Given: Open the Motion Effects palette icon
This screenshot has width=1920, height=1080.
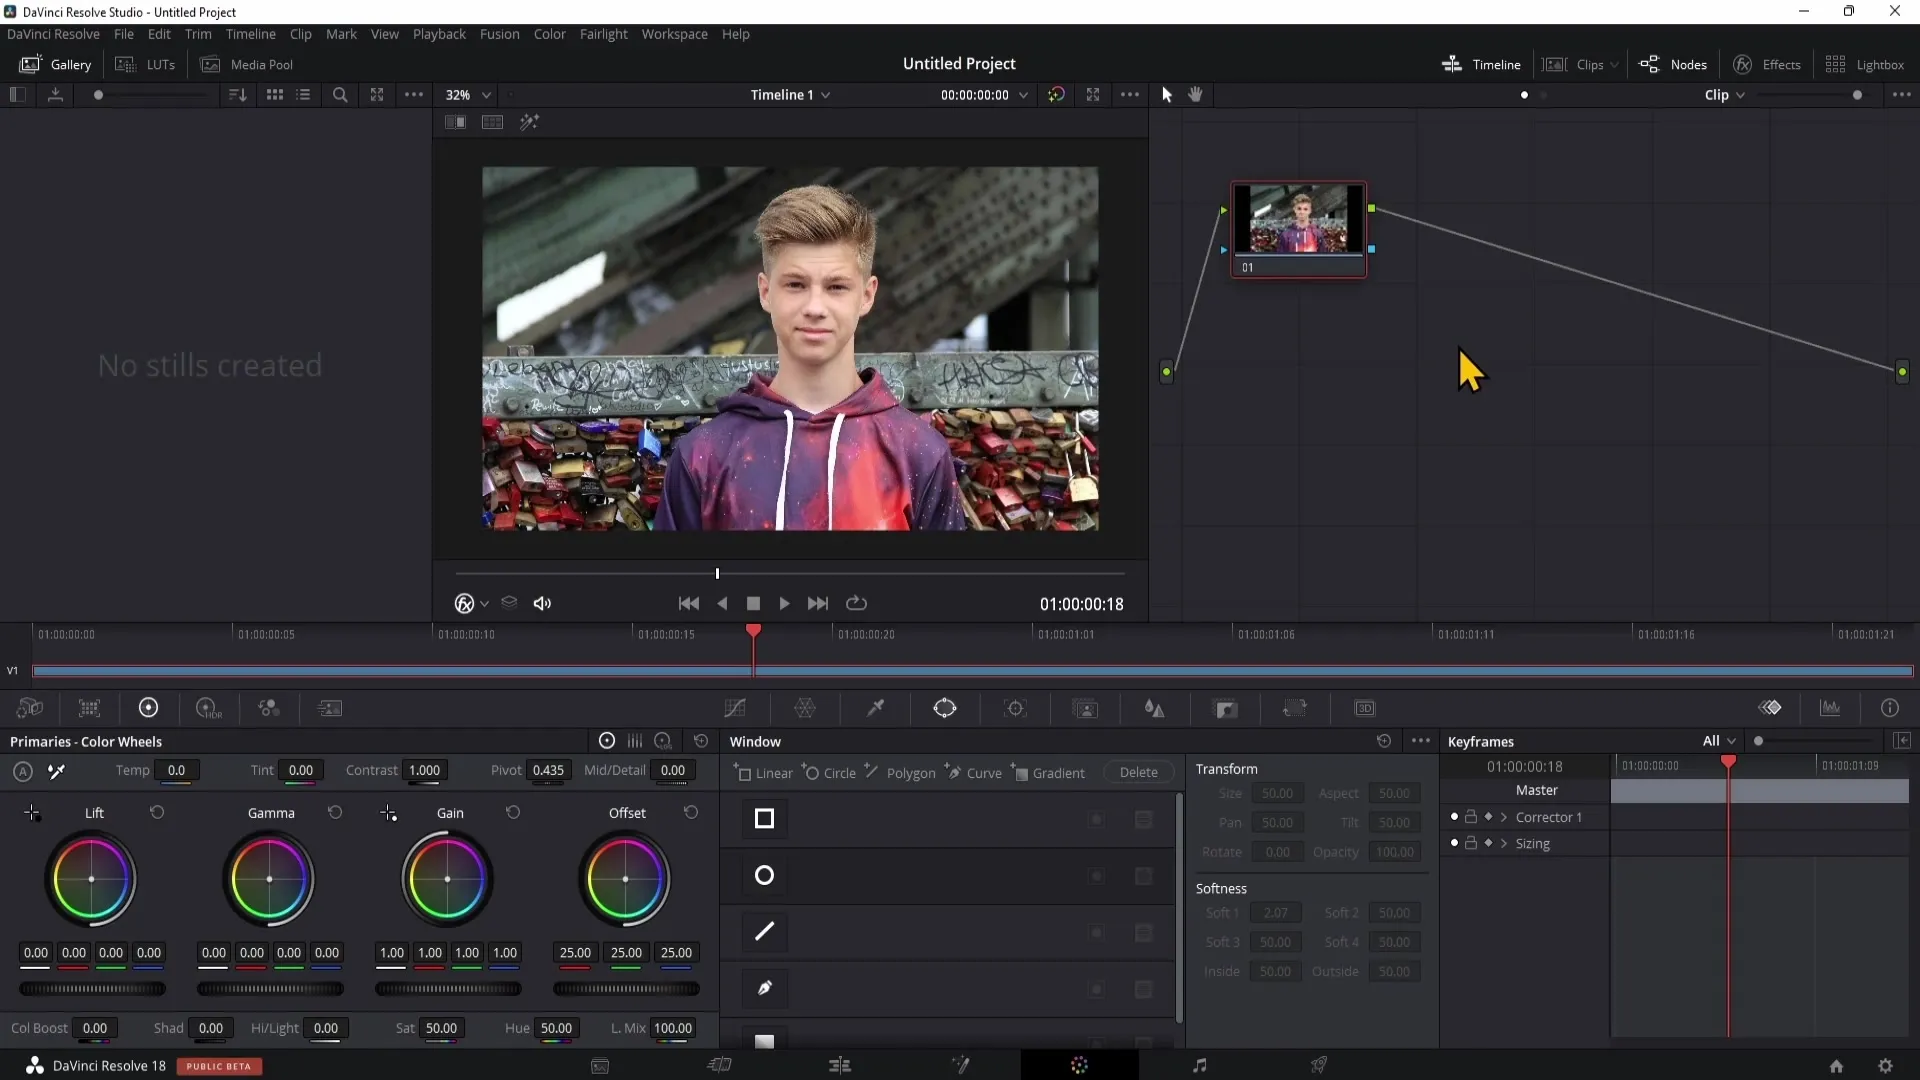Looking at the screenshot, I should tap(330, 708).
